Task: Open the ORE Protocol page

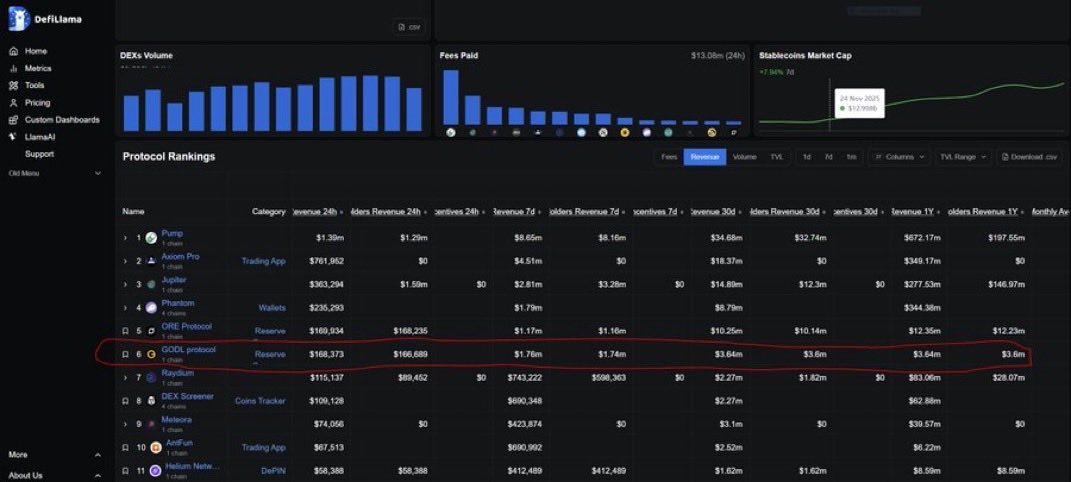Action: (186, 326)
